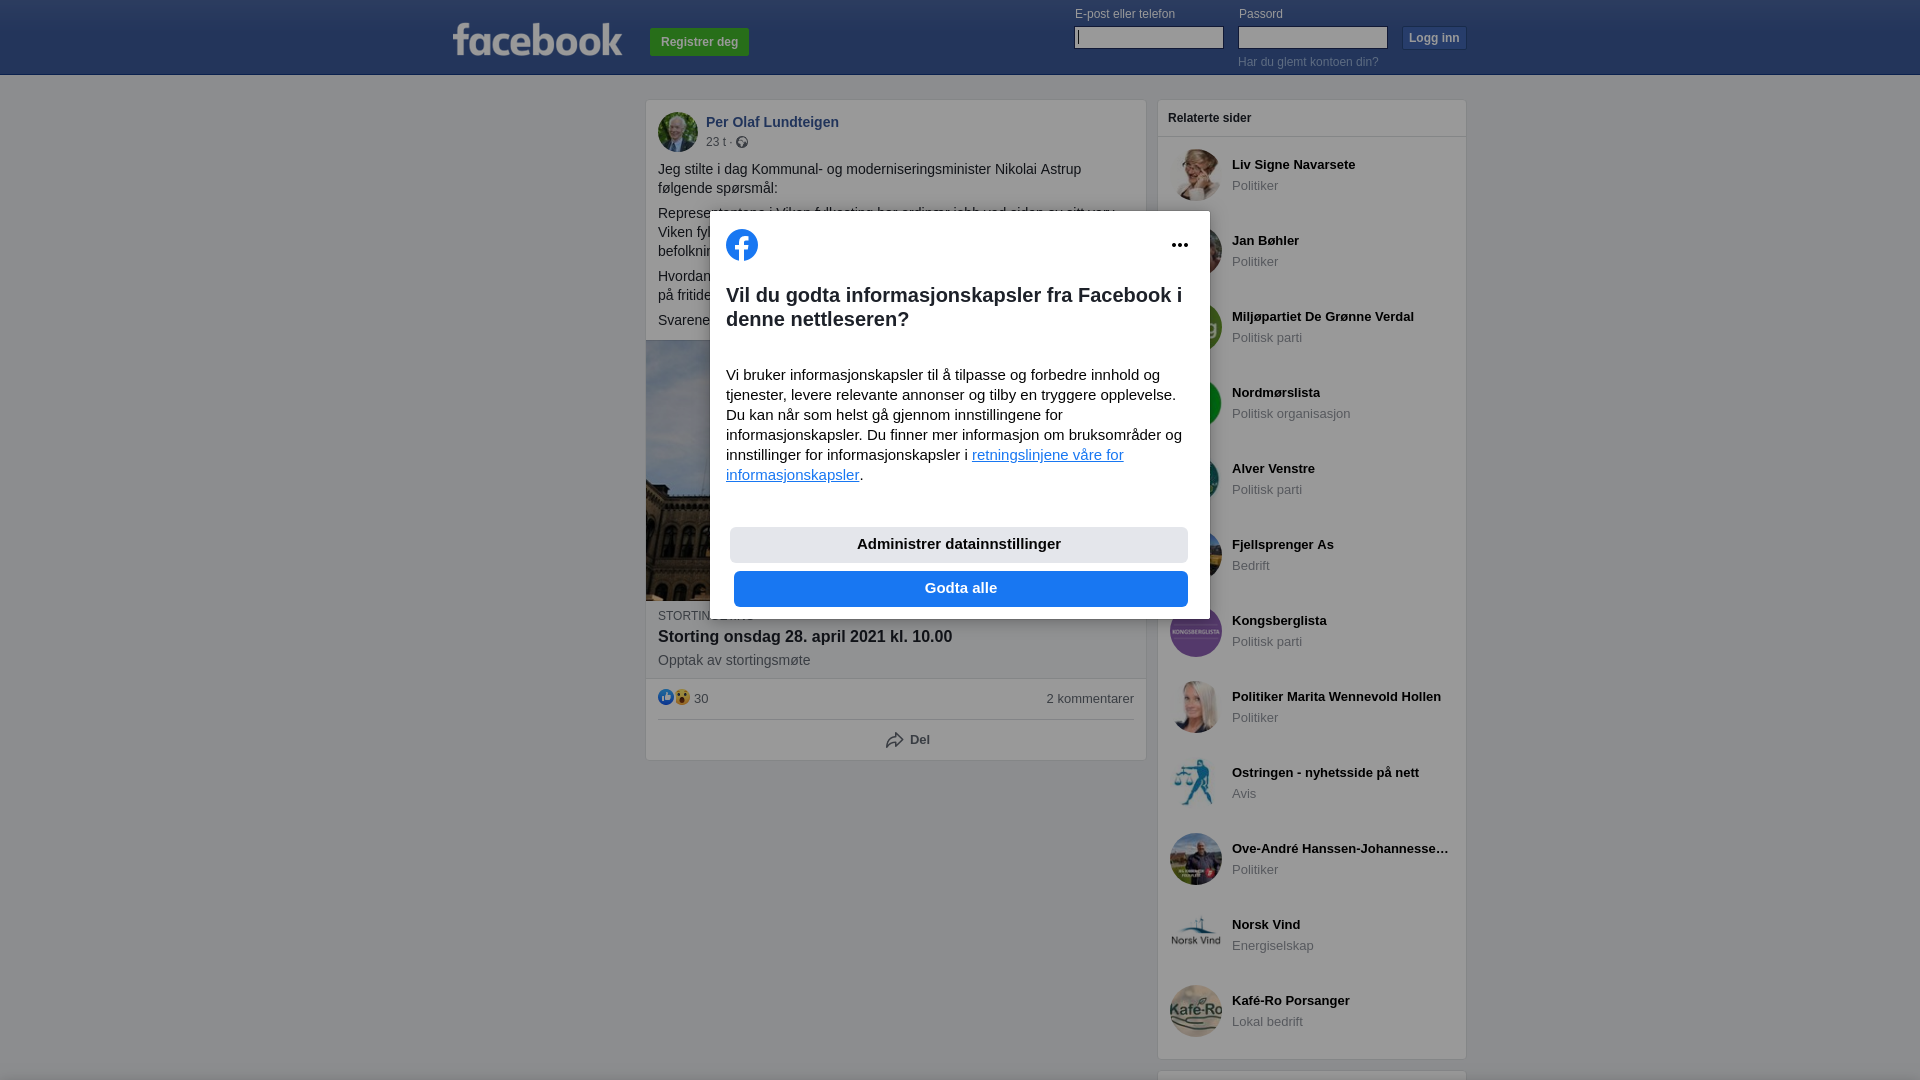Focus the Passord input field
Viewport: 1920px width, 1080px height.
(1313, 38)
